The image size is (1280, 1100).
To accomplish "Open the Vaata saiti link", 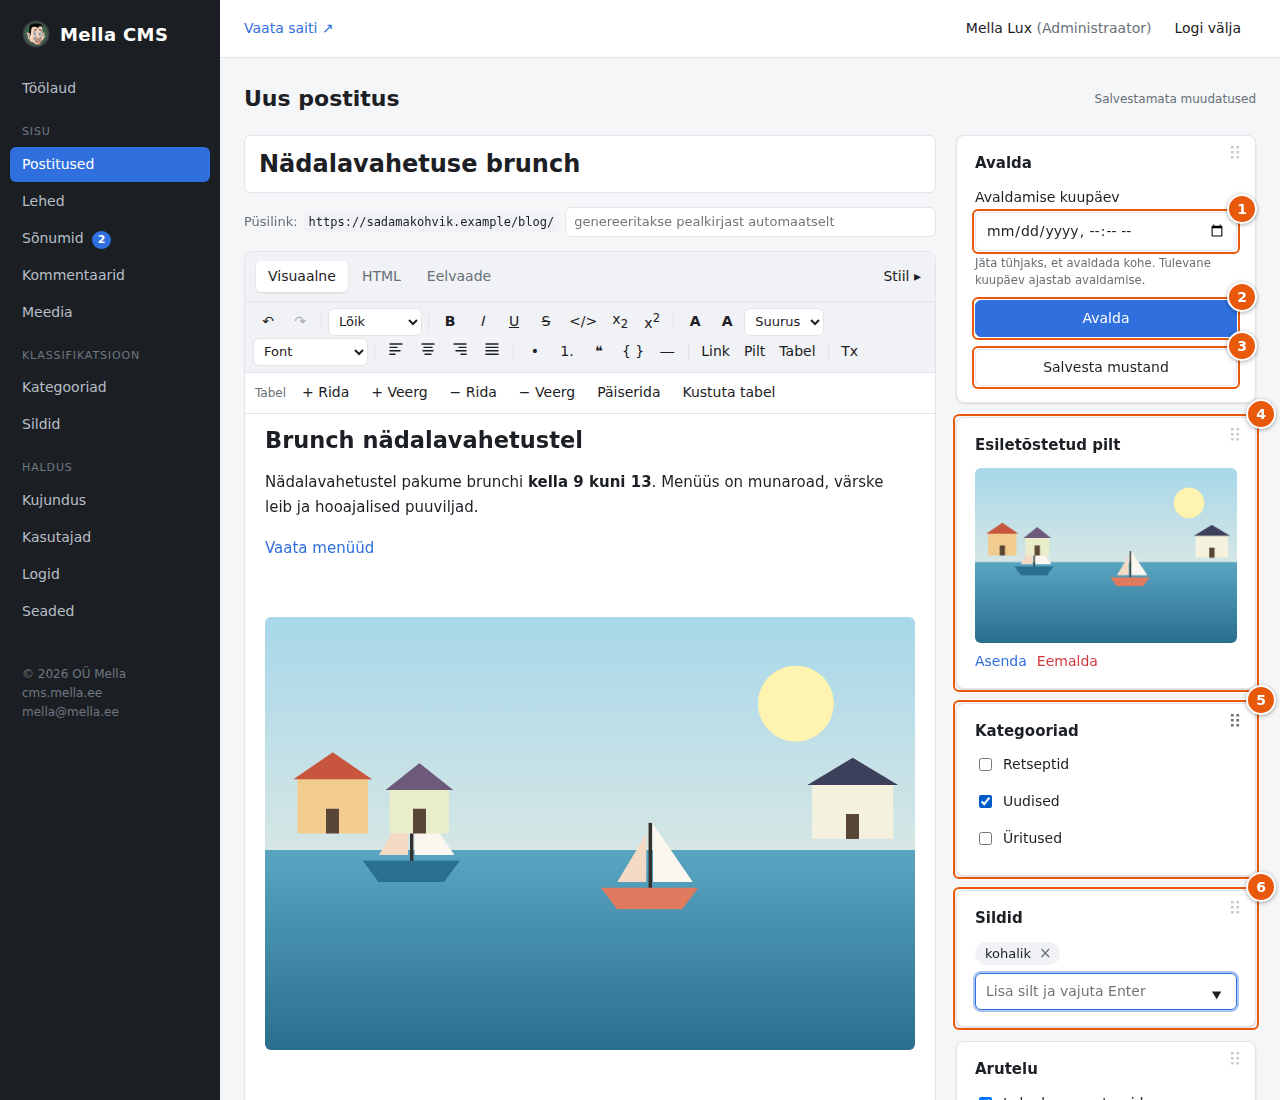I will pos(289,28).
